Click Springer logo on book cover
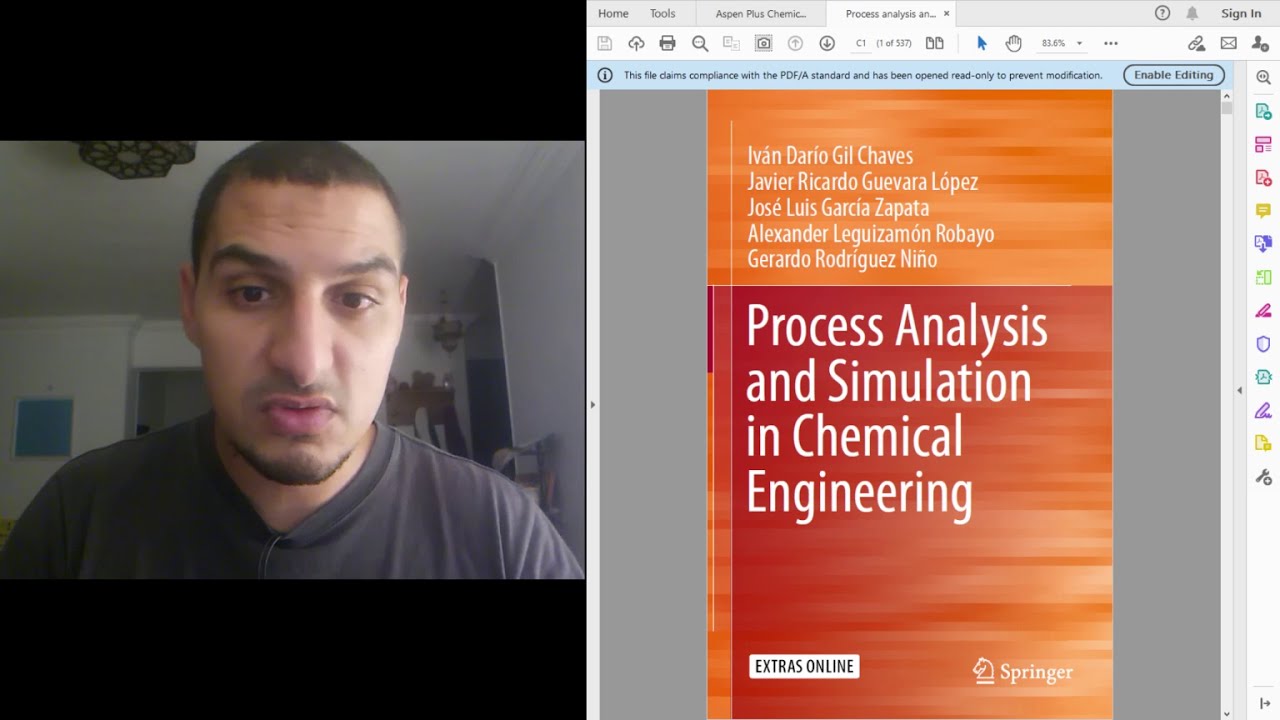1280x720 pixels. coord(1023,671)
